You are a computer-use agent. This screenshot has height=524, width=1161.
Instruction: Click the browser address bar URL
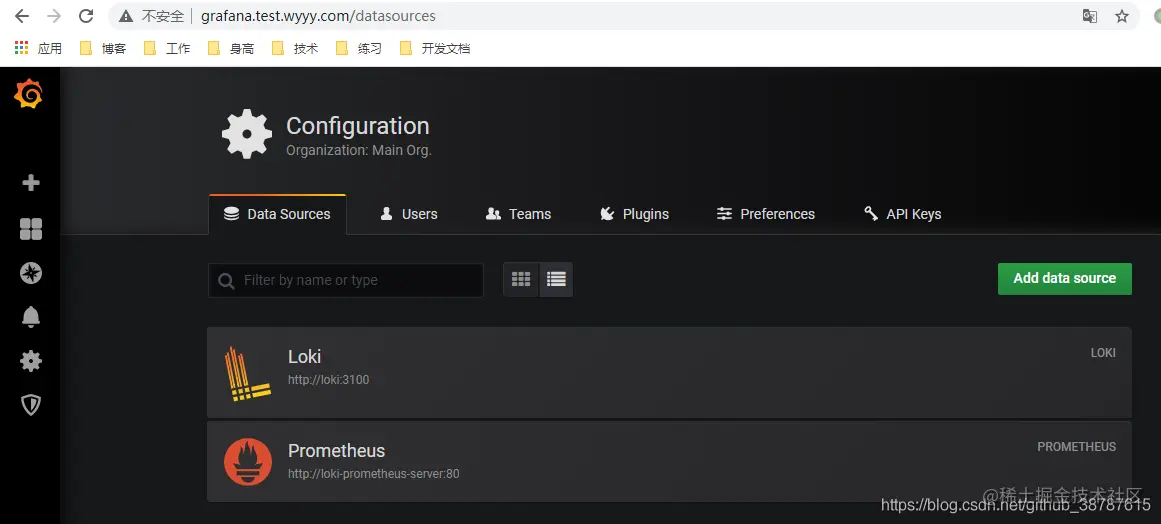pos(318,16)
